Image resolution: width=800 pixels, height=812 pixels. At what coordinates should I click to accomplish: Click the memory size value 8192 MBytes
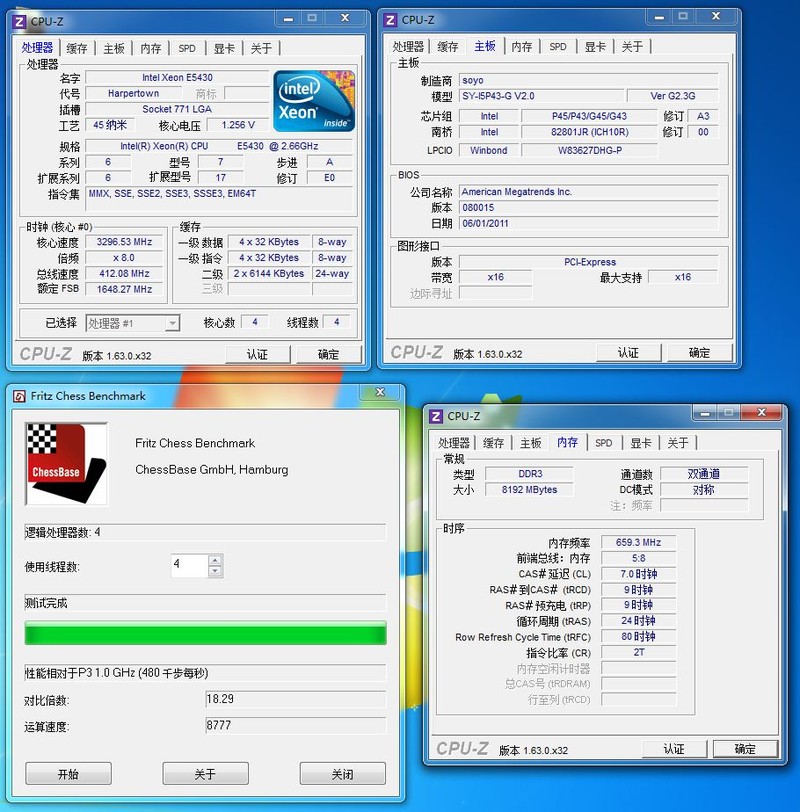pyautogui.click(x=530, y=490)
